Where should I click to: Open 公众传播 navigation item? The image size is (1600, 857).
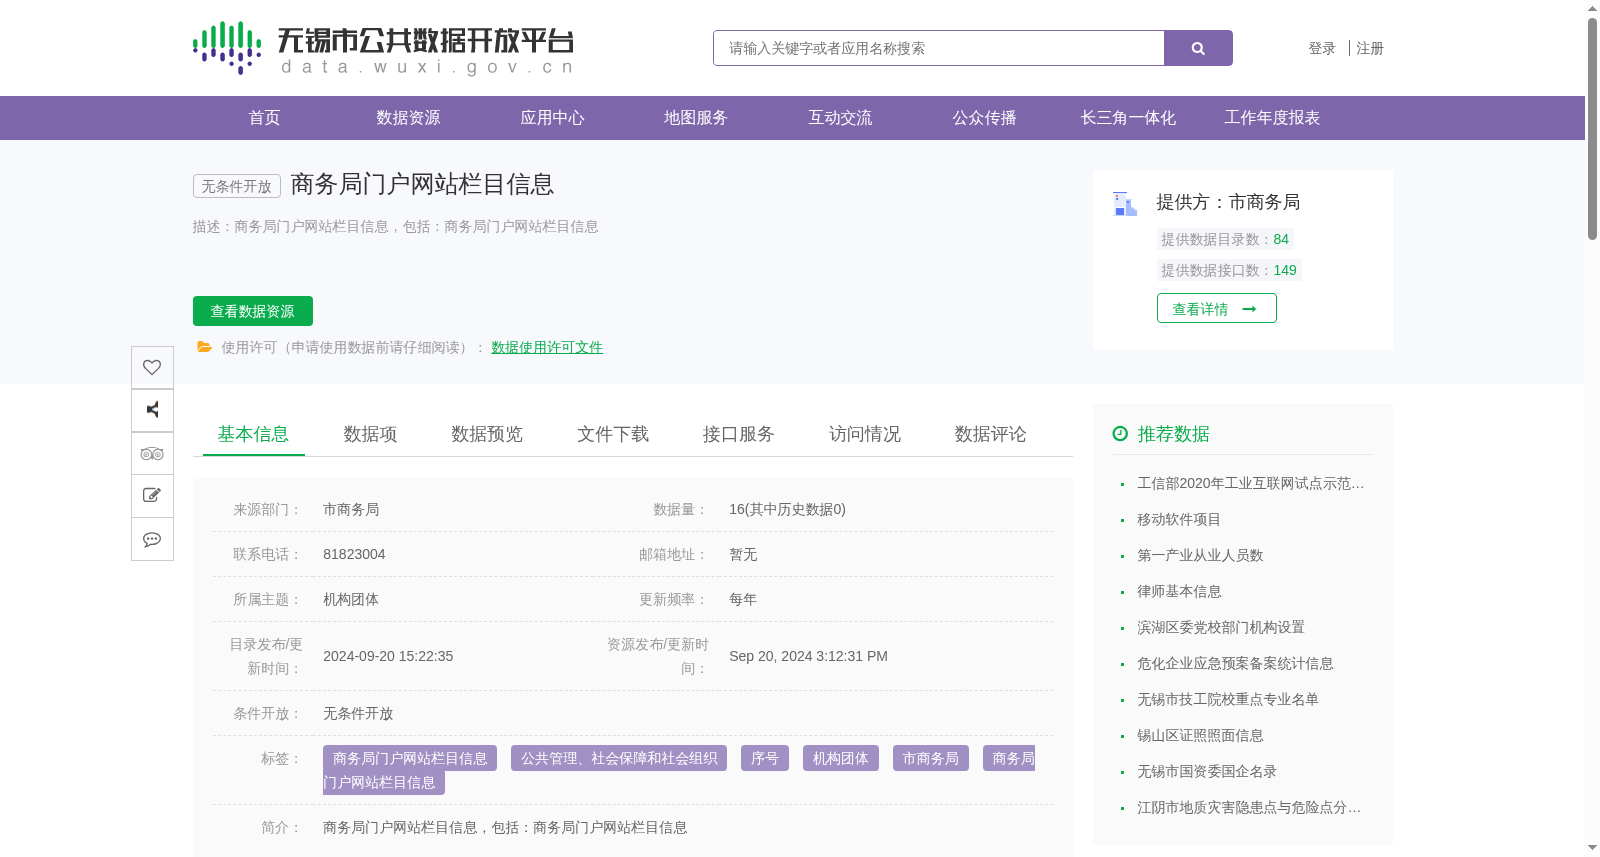[984, 118]
